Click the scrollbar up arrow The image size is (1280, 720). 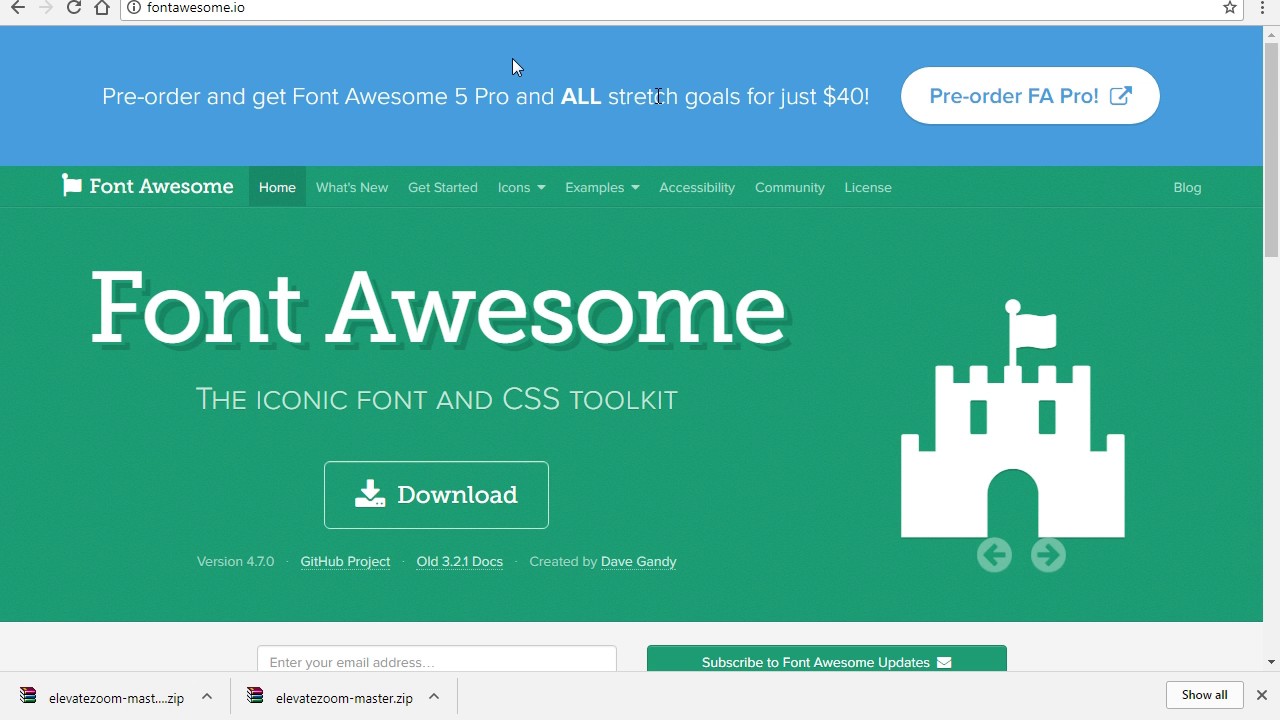tap(1271, 36)
